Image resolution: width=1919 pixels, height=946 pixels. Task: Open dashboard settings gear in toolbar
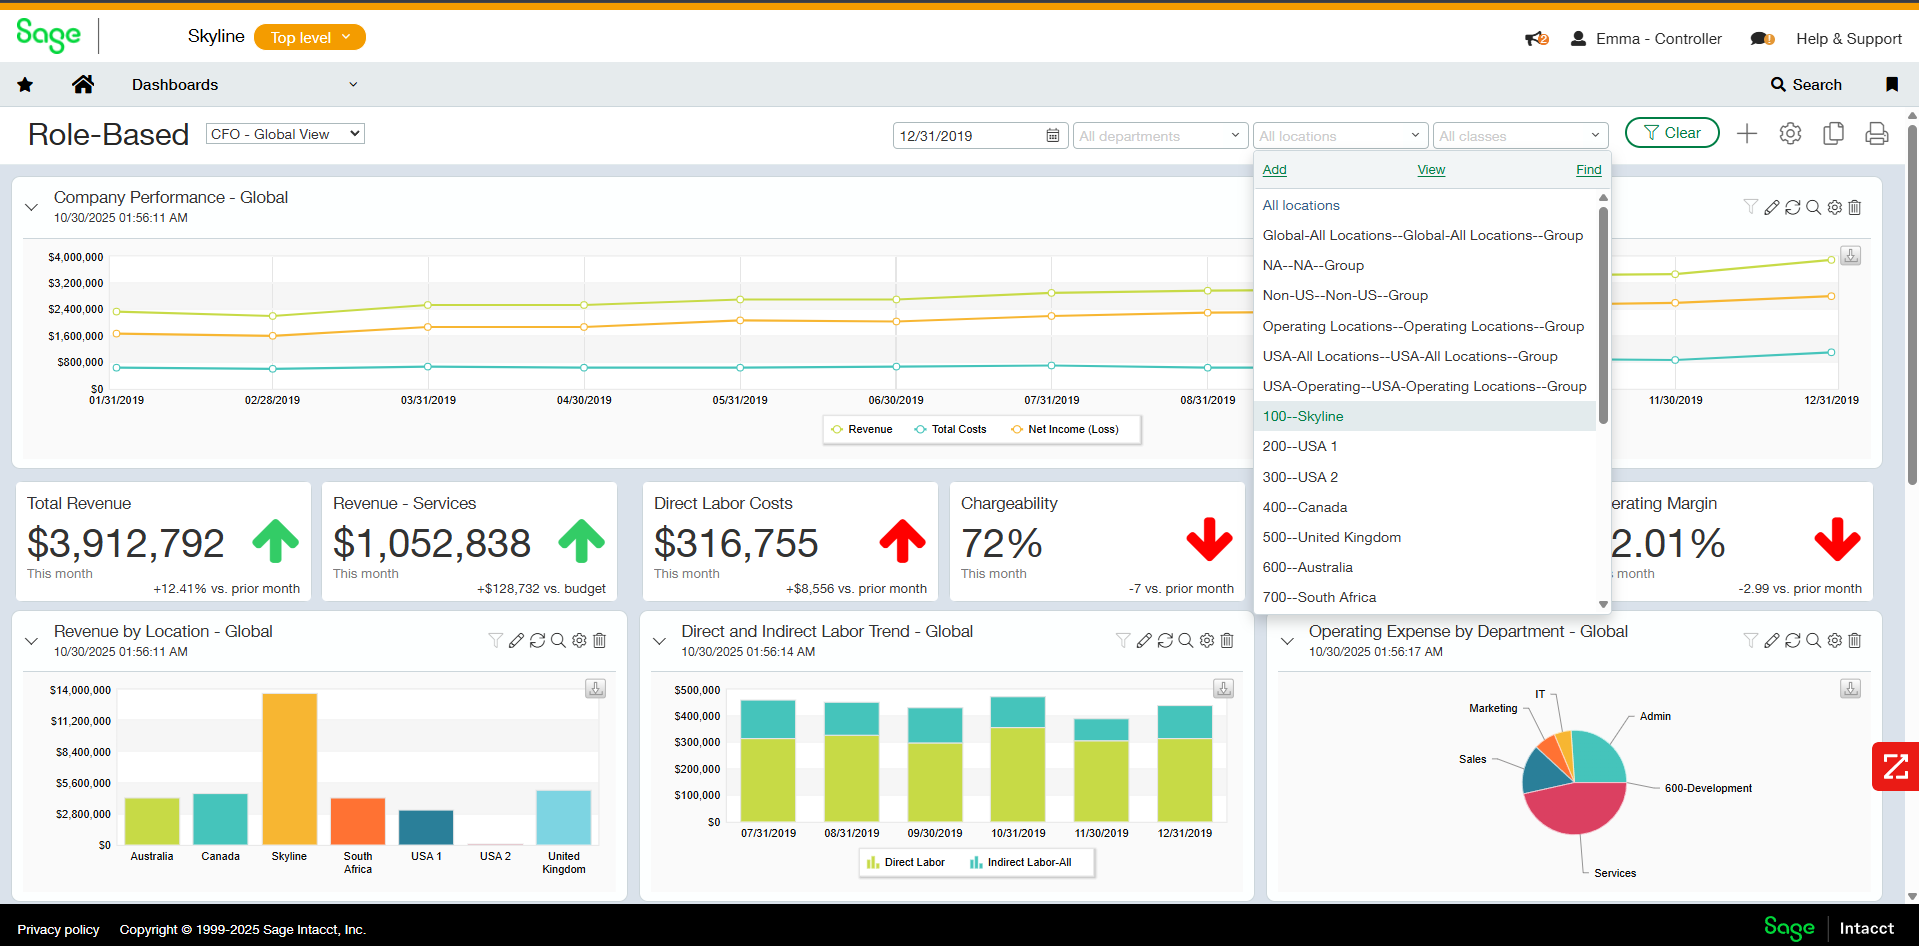(x=1790, y=134)
